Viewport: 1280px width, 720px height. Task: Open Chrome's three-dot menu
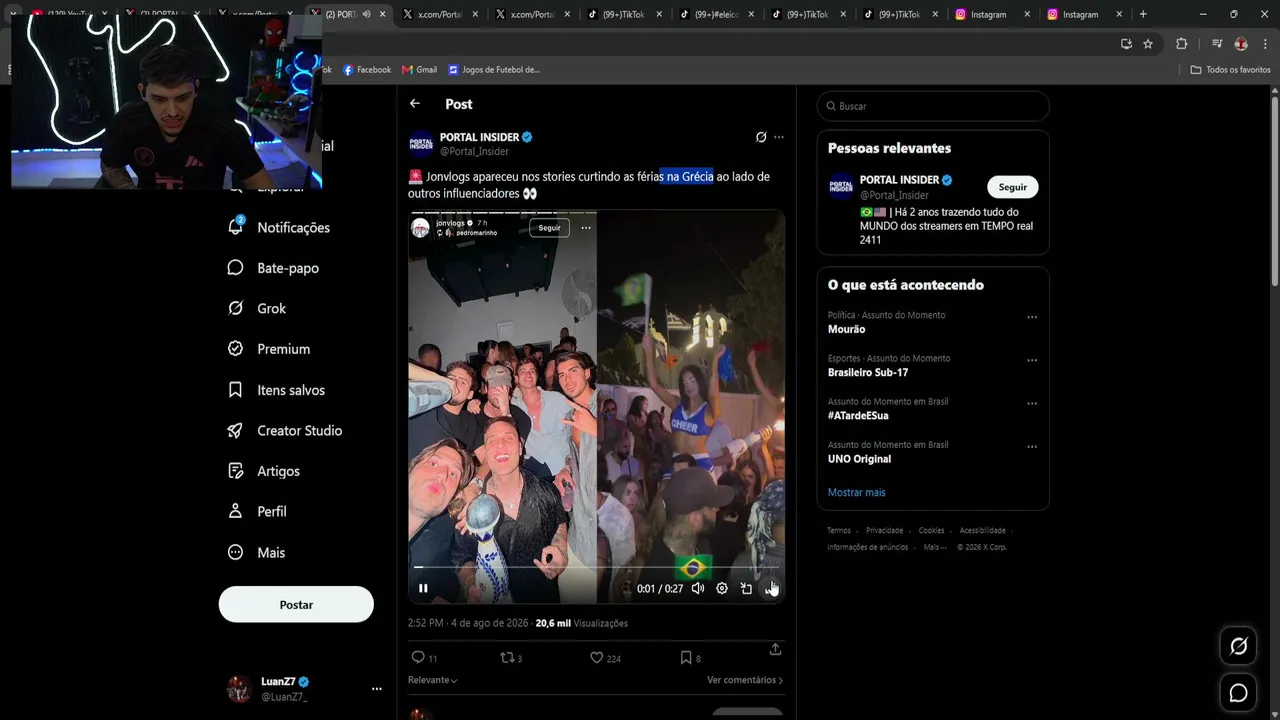[1266, 44]
